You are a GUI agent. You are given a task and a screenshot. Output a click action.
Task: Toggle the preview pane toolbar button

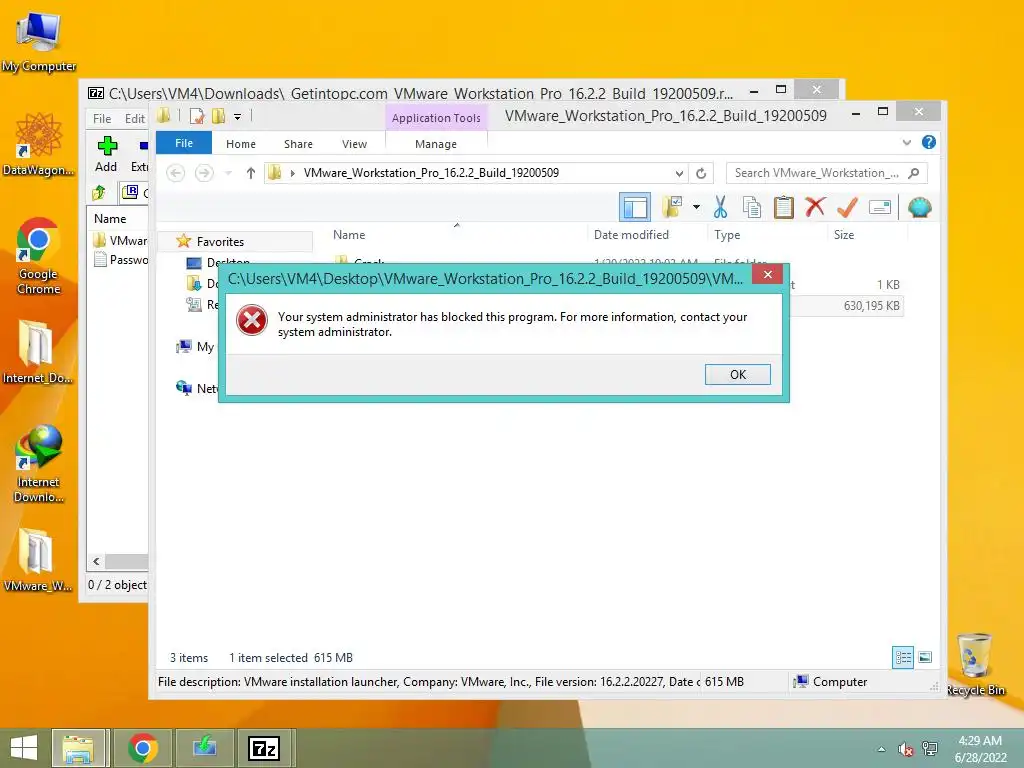pyautogui.click(x=634, y=208)
